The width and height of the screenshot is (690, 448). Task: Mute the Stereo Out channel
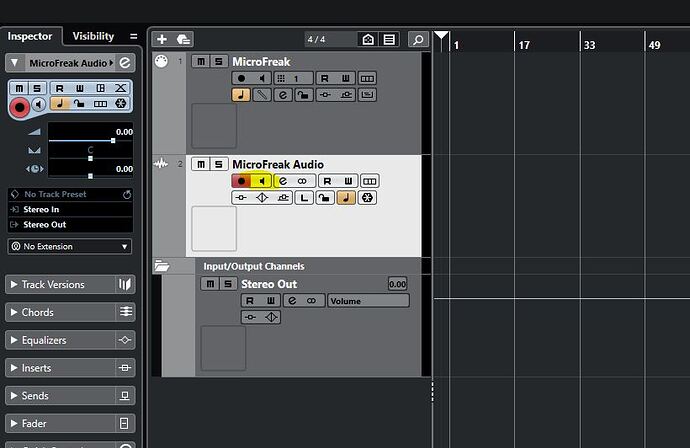[x=210, y=284]
